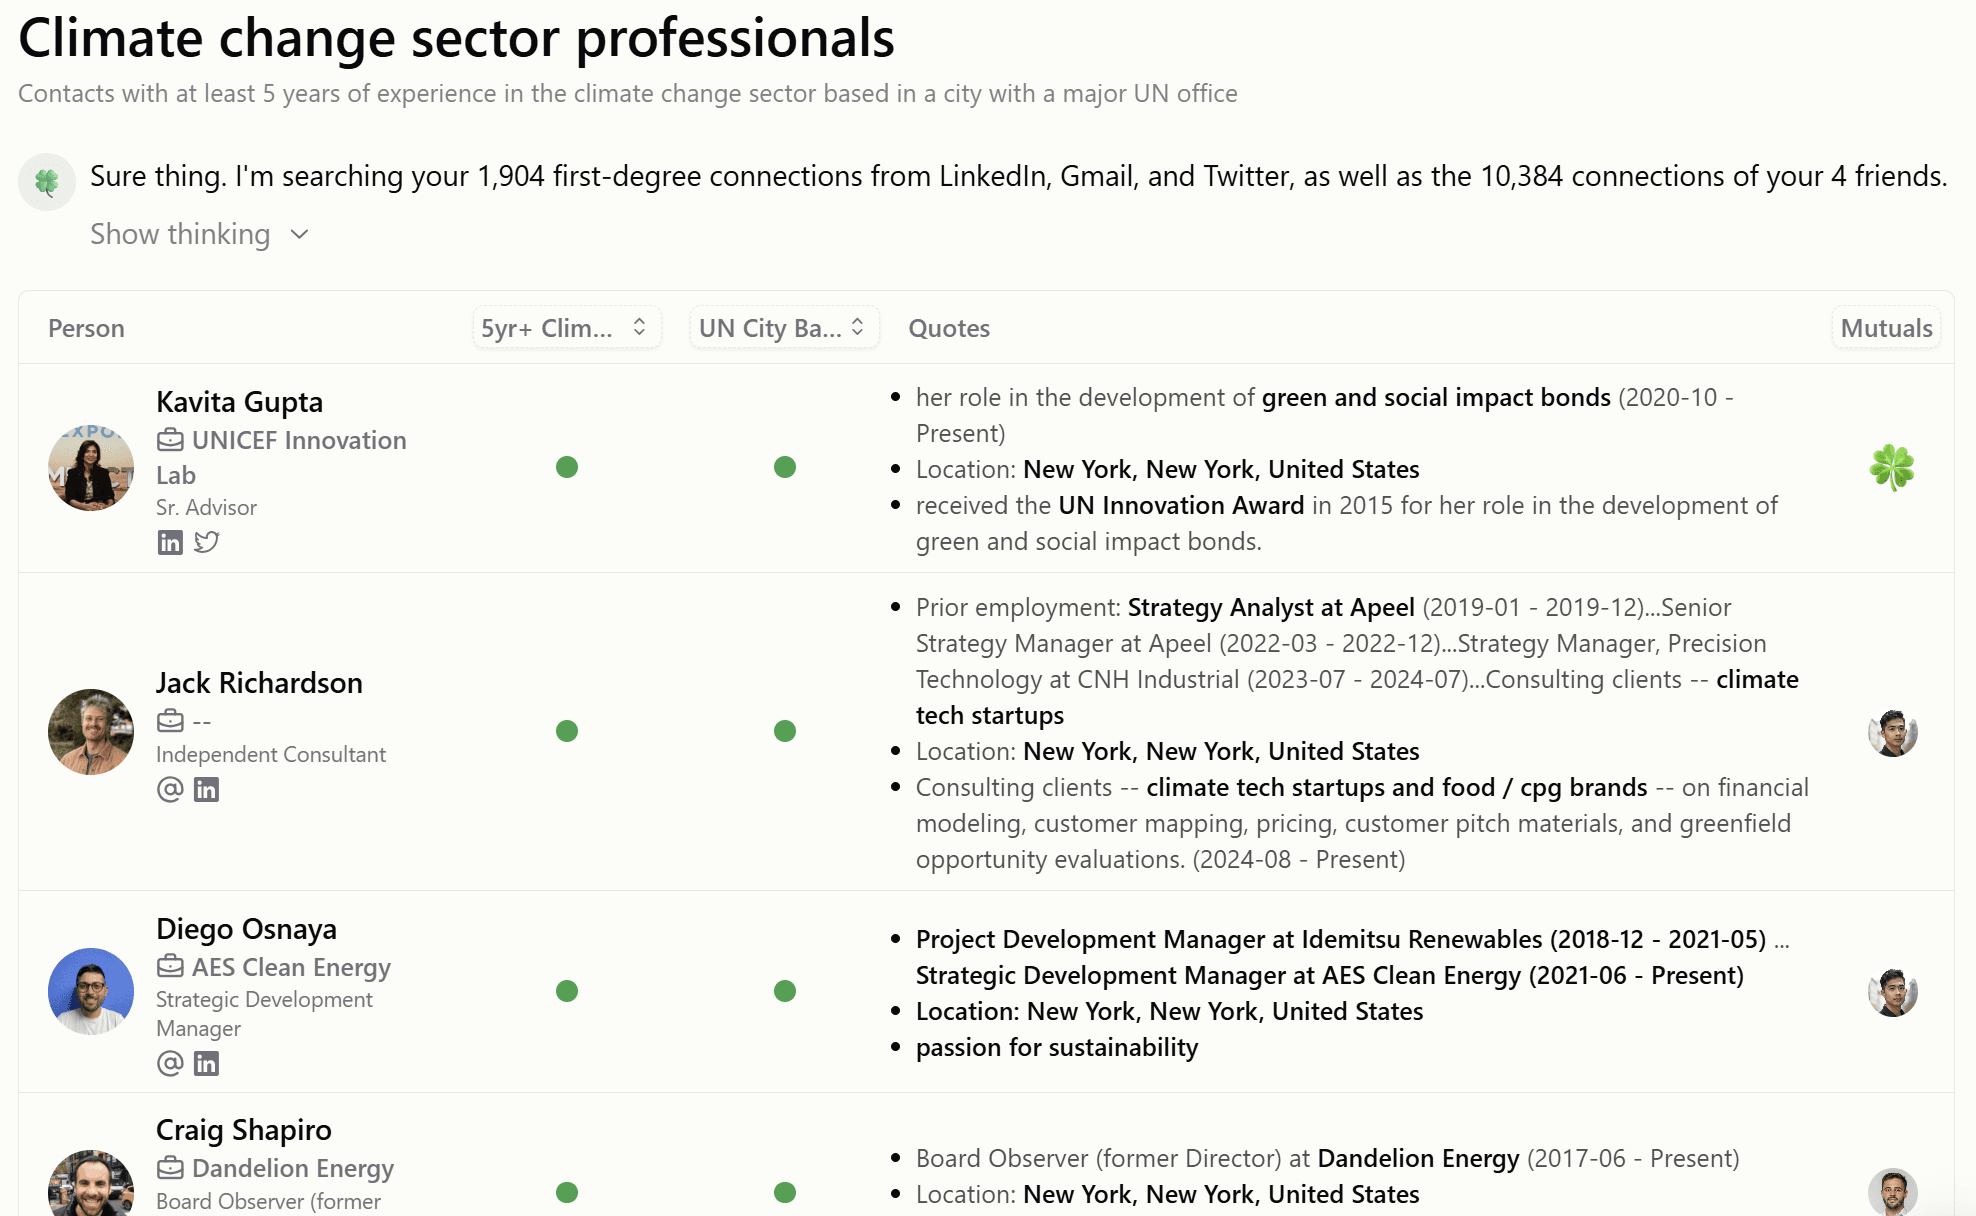1976x1216 pixels.
Task: Click green 5yr+ Climate dot for Diego Osnaya
Action: [x=567, y=991]
